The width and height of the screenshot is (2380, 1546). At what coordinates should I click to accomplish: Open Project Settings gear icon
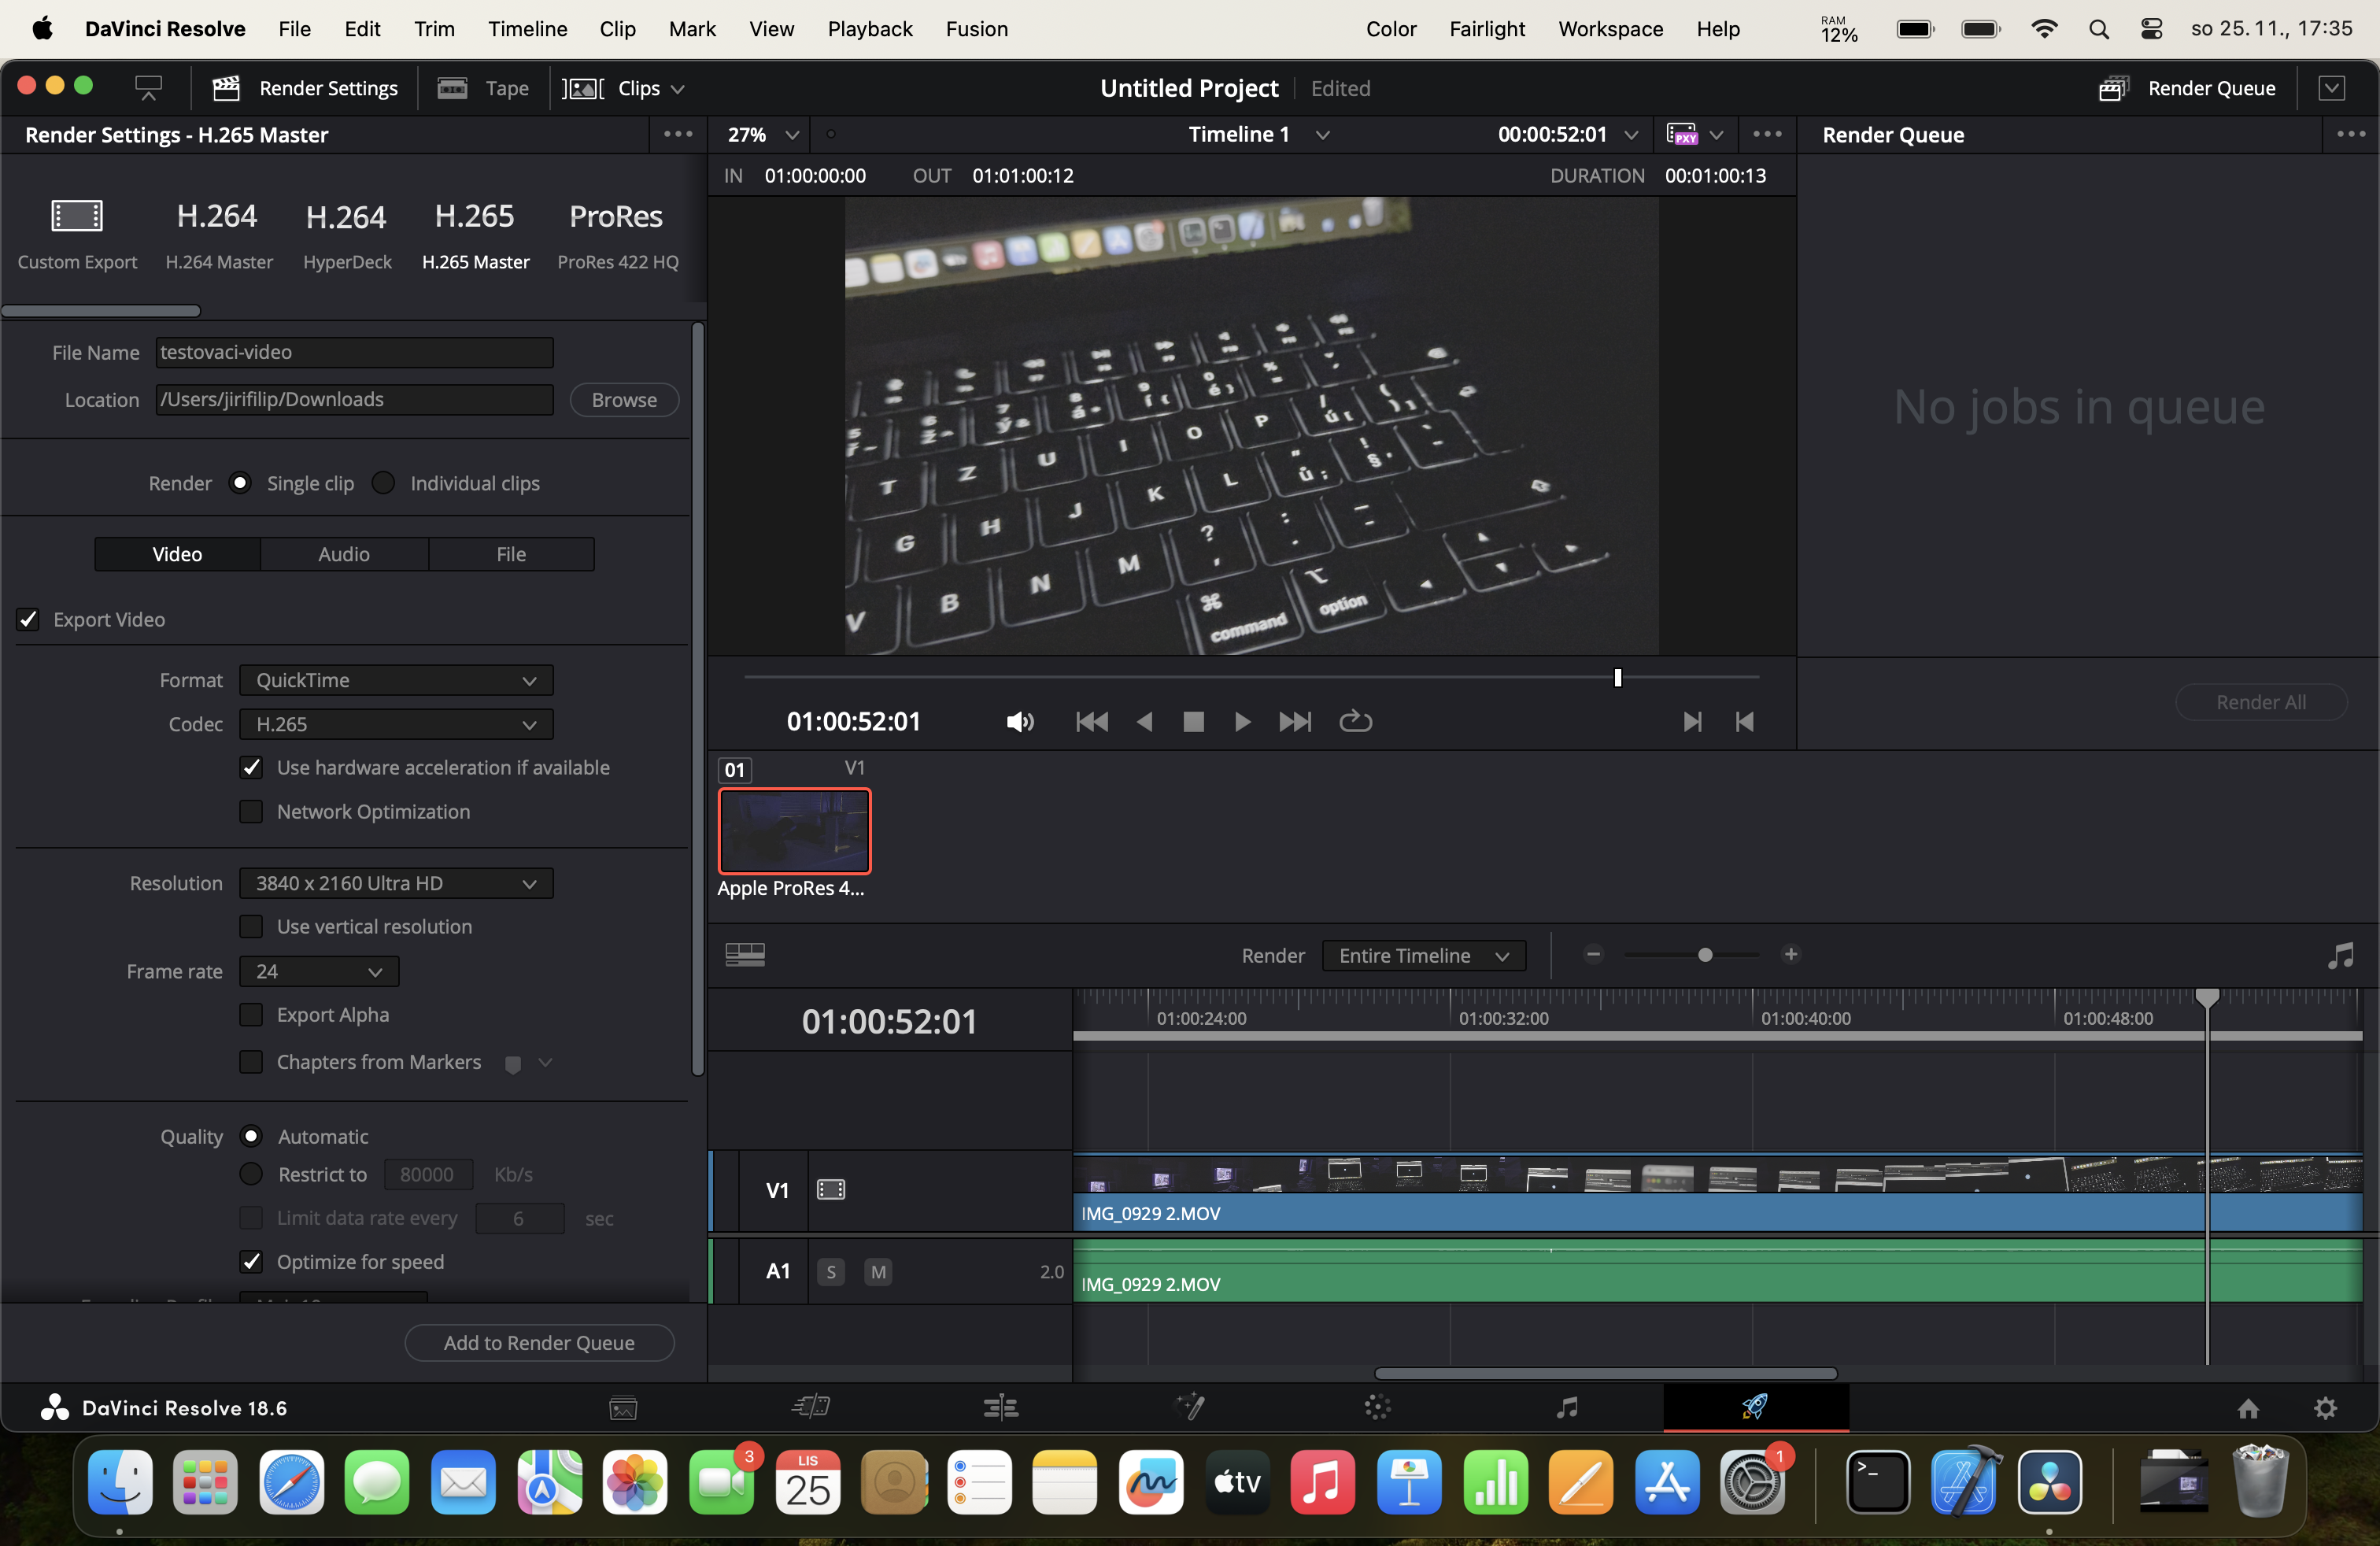click(x=2325, y=1408)
